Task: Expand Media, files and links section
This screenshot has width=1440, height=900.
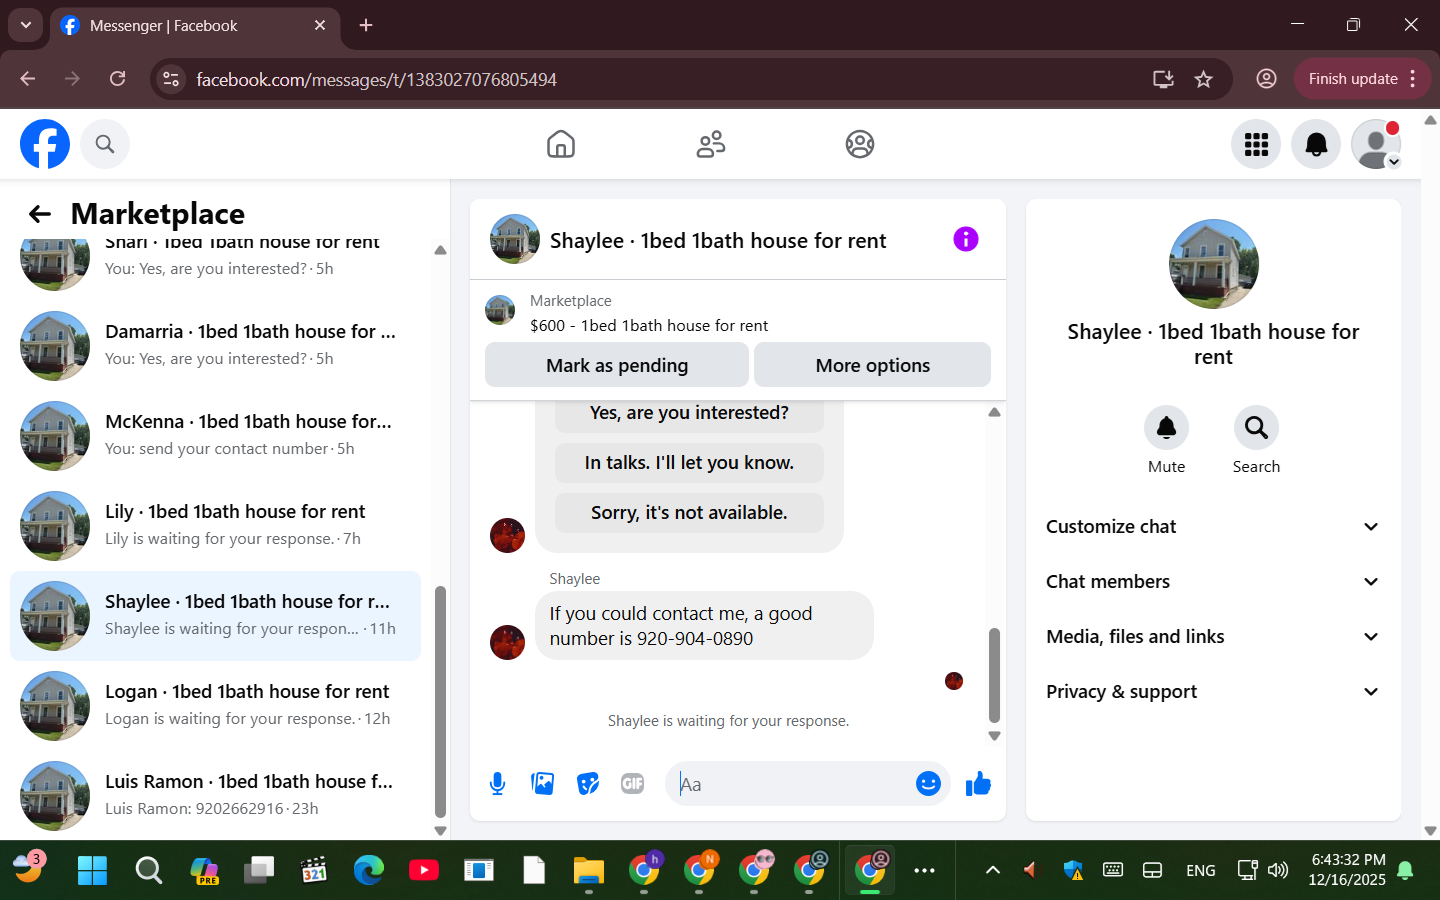Action: (1213, 637)
